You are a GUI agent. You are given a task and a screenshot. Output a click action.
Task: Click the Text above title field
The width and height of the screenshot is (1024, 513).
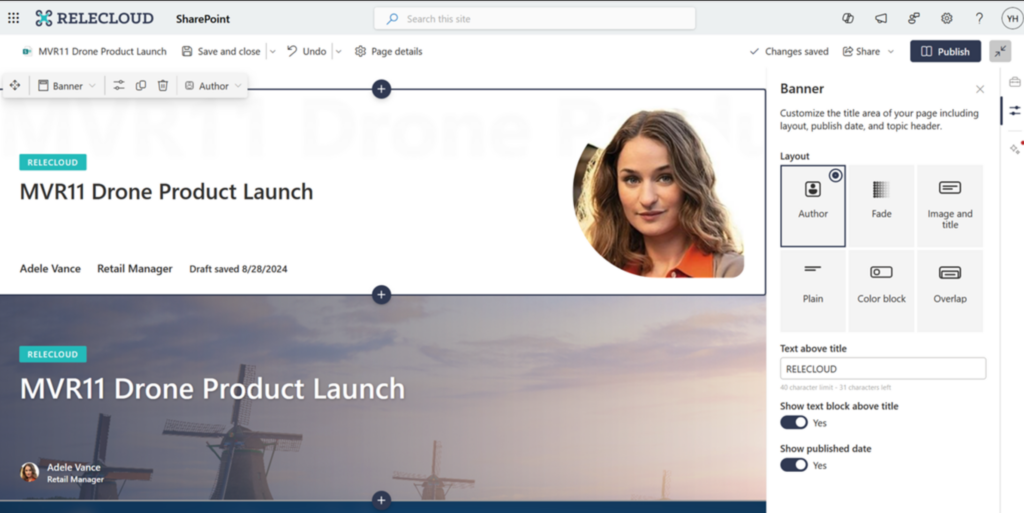[882, 369]
